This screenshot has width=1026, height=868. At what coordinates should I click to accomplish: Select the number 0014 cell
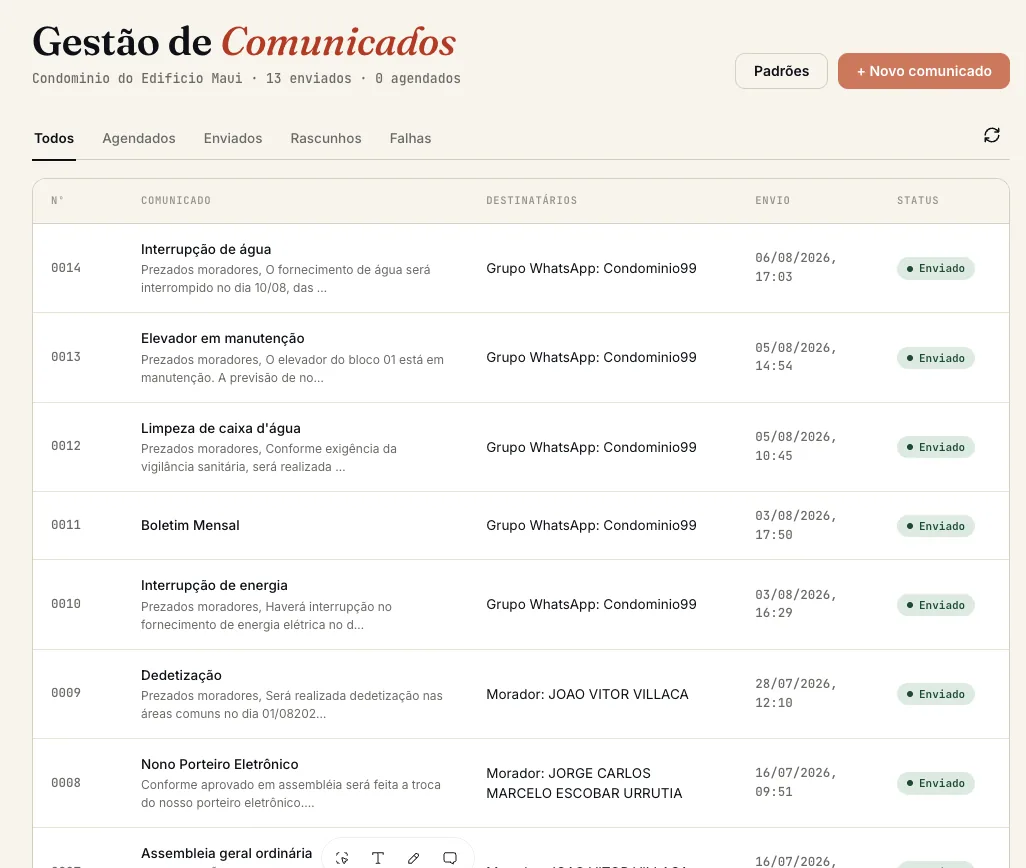point(66,268)
